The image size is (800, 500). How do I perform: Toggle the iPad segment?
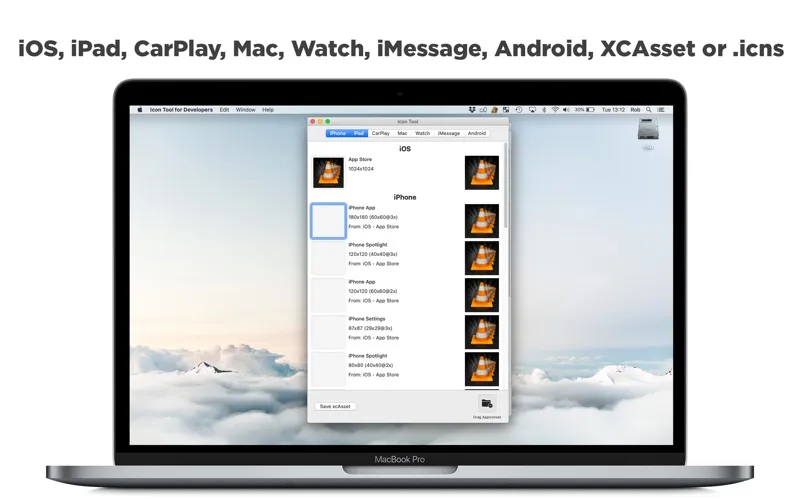pyautogui.click(x=359, y=133)
